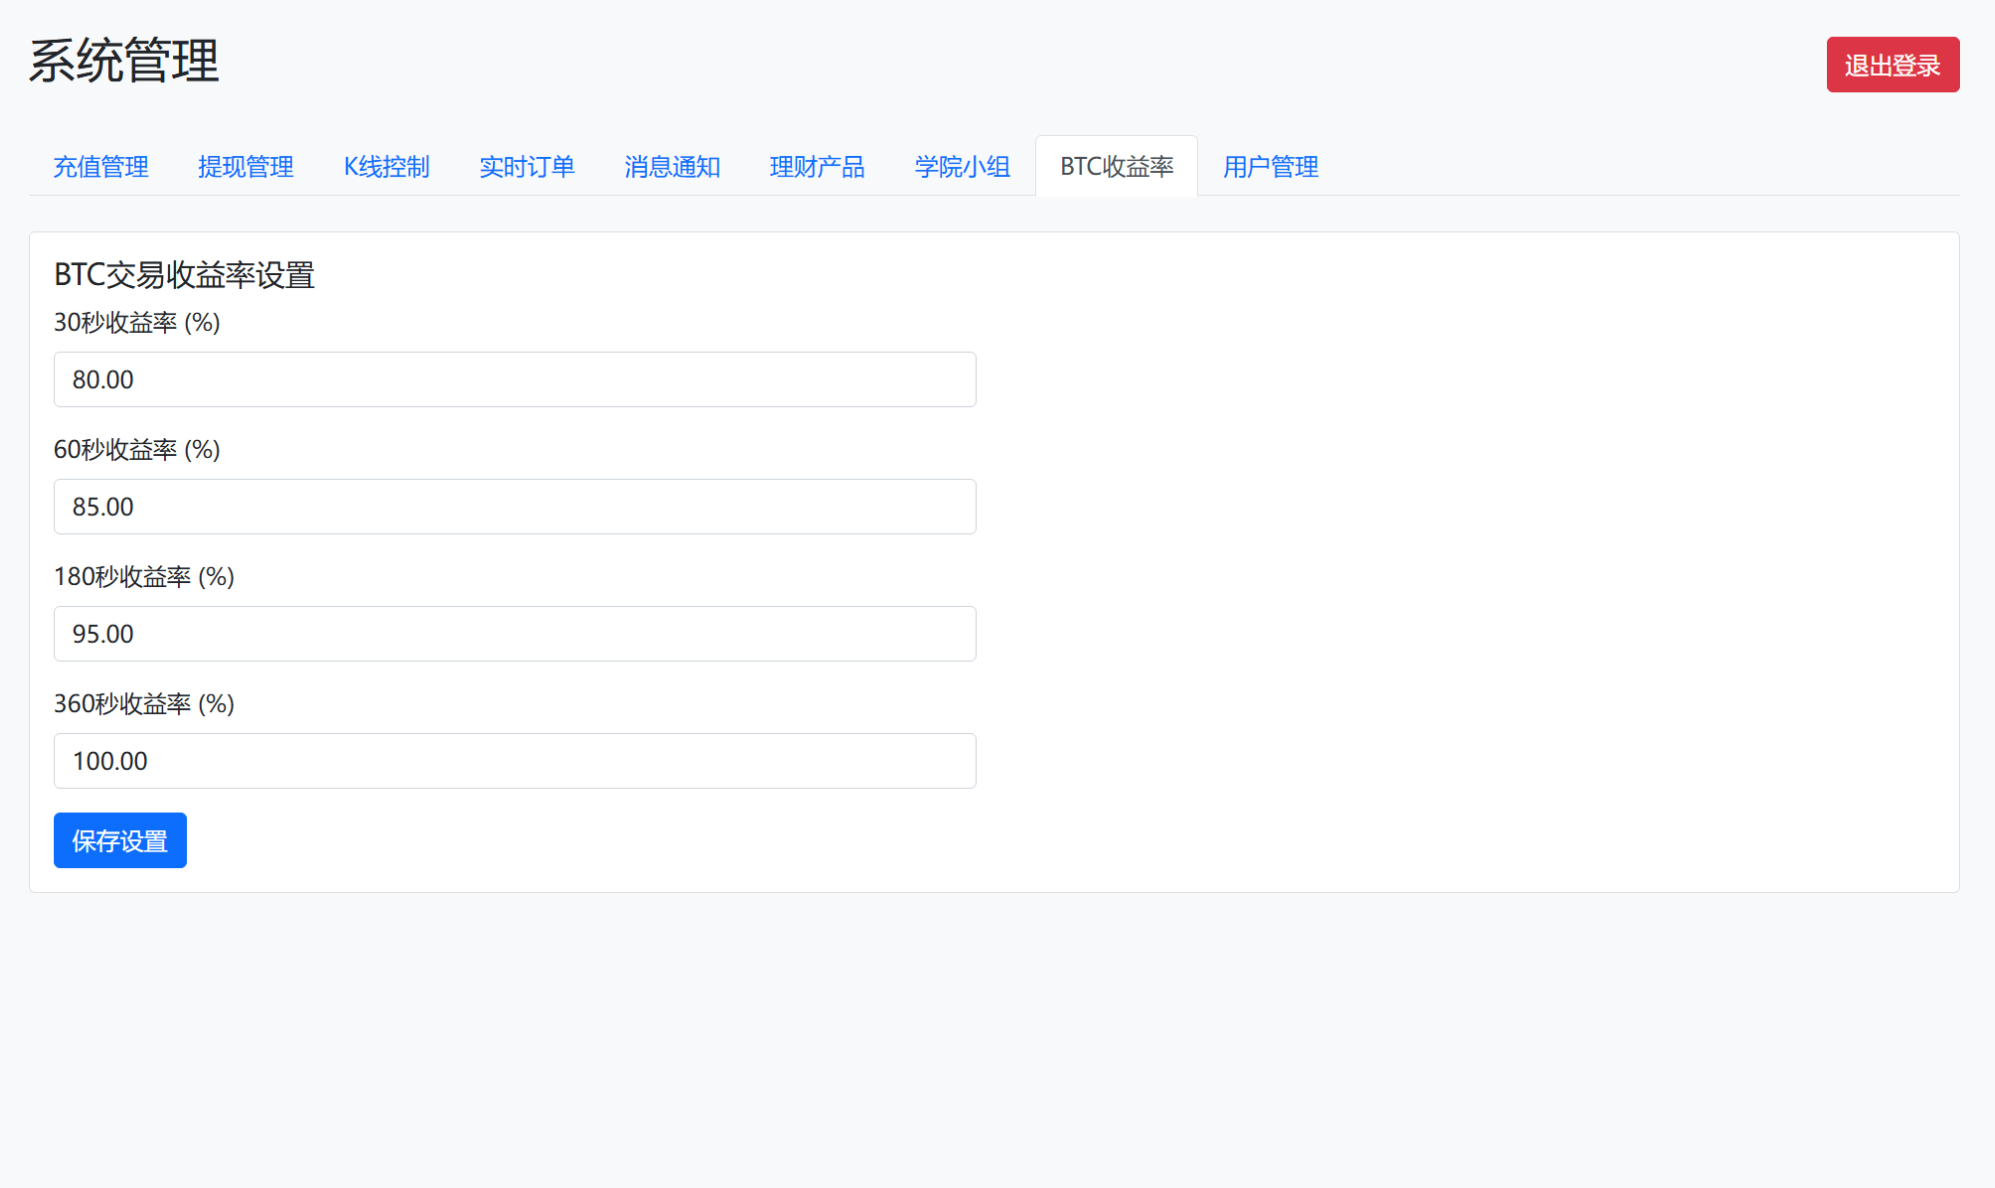The height and width of the screenshot is (1188, 1995).
Task: Switch to the 充值管理 tab
Action: coord(100,167)
